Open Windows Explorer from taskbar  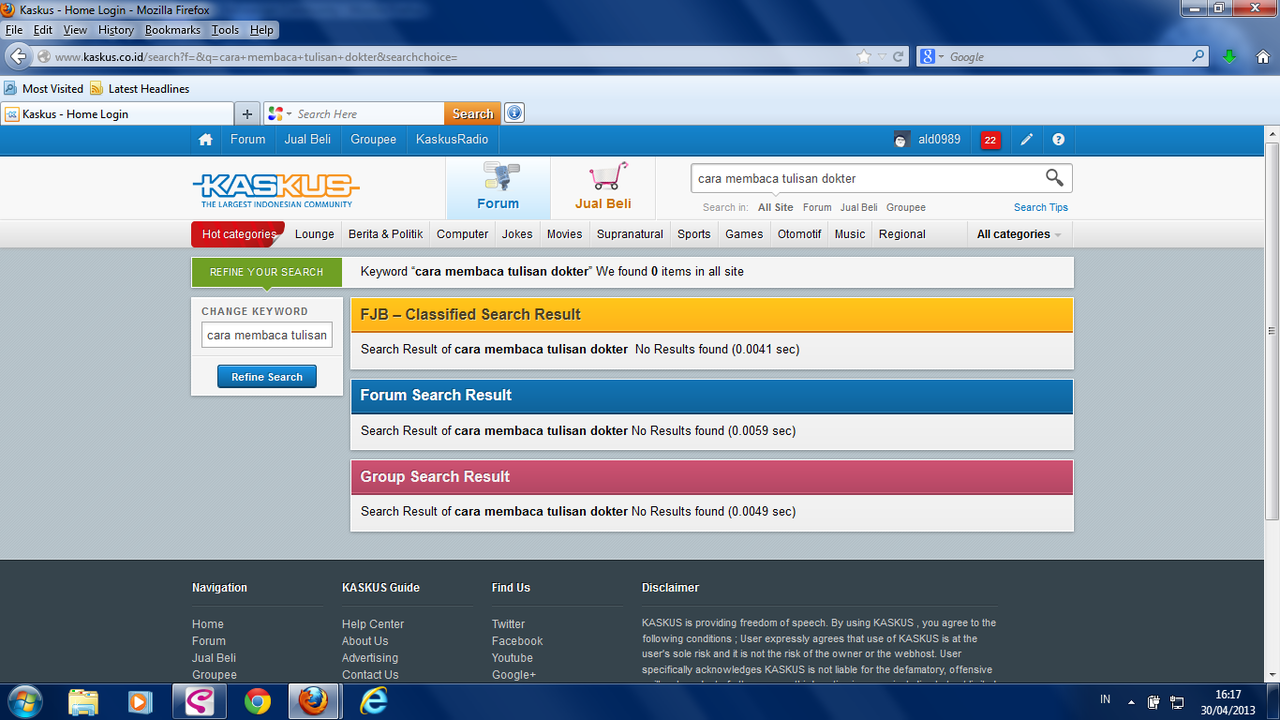click(x=85, y=702)
